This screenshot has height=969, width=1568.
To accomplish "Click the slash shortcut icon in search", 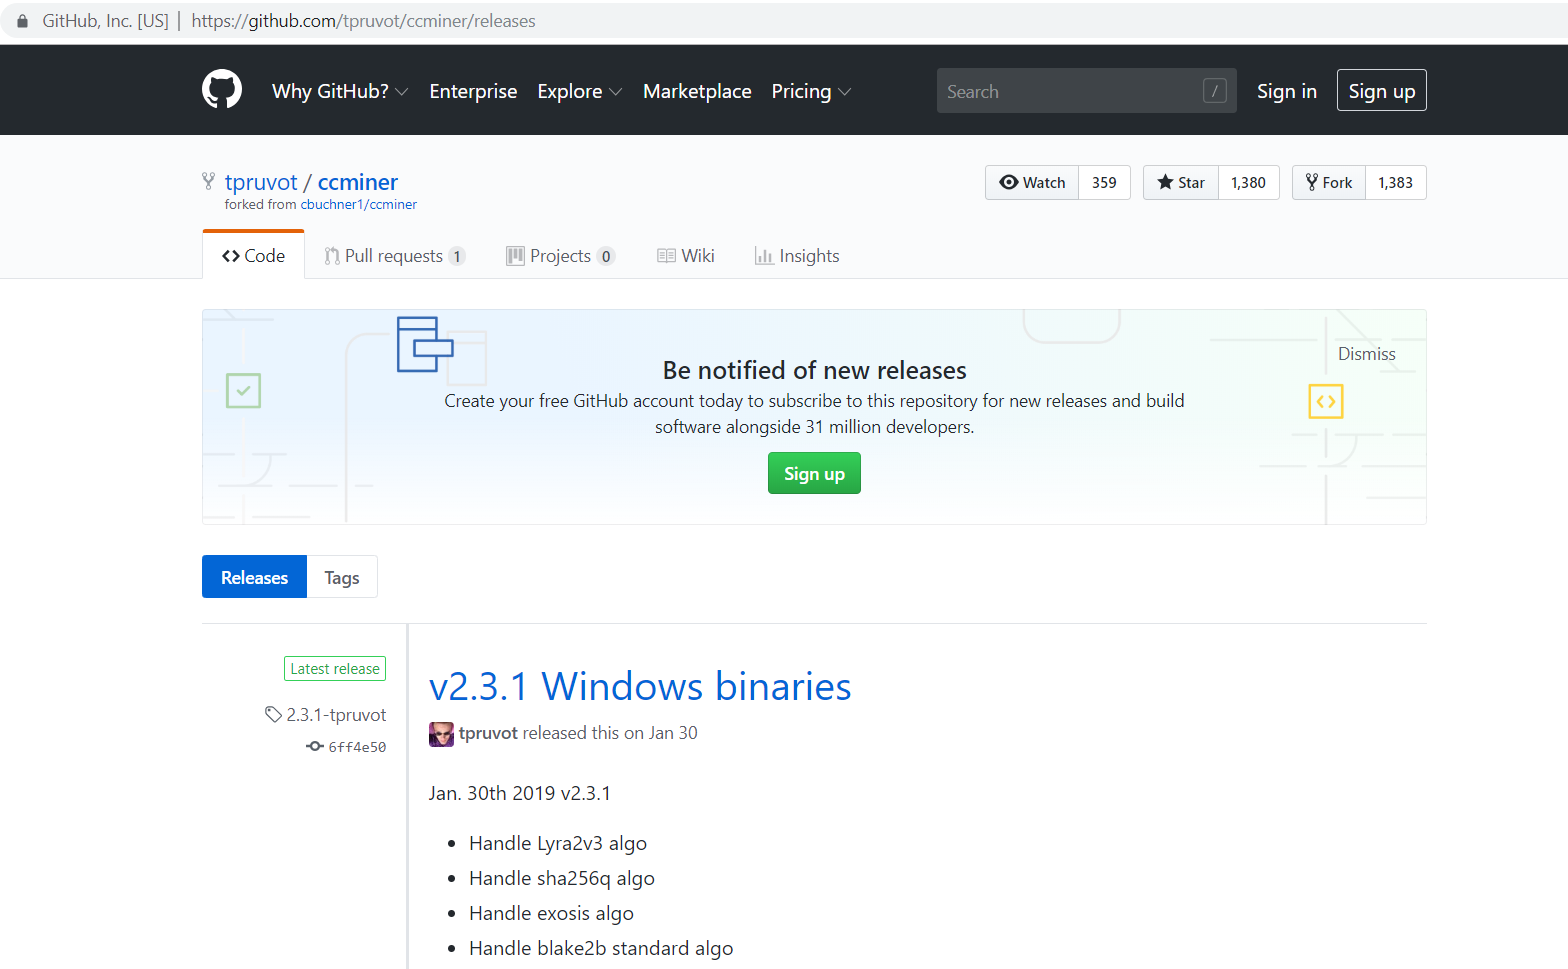I will point(1215,91).
